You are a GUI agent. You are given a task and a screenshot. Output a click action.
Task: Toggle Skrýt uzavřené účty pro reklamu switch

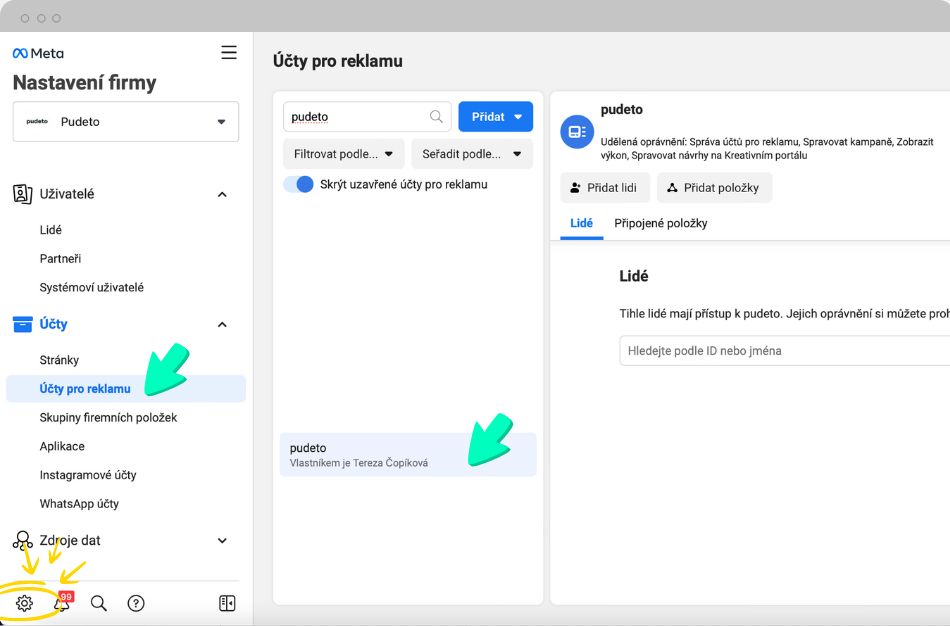pyautogui.click(x=298, y=184)
